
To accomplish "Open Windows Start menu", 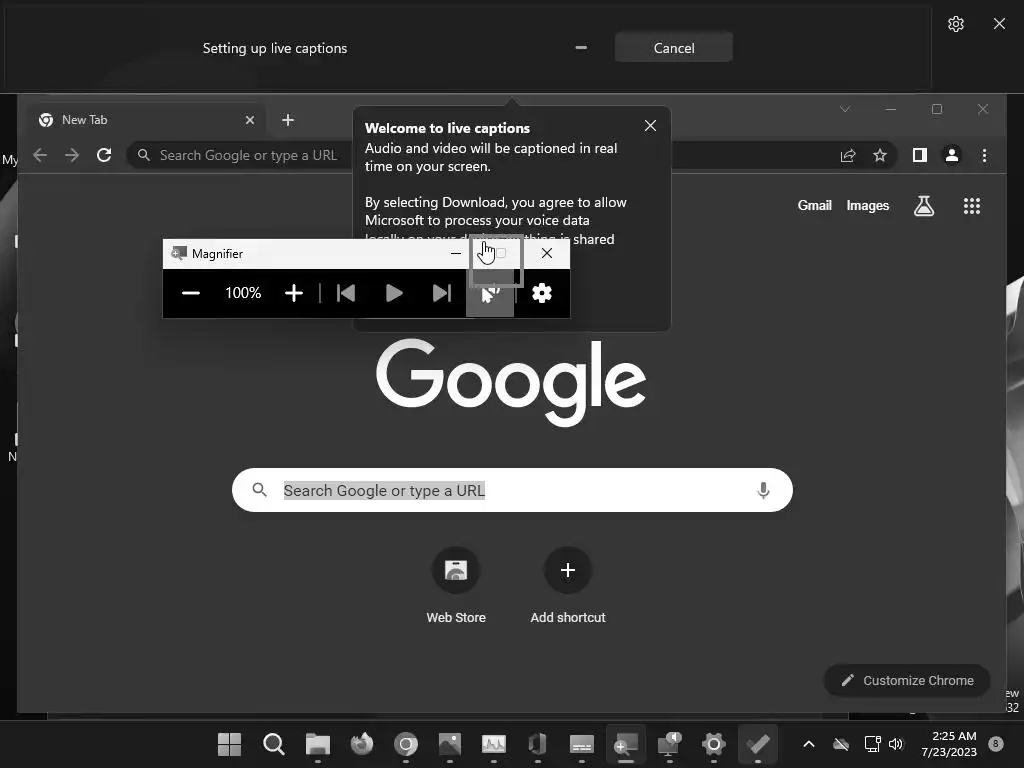I will tap(229, 744).
